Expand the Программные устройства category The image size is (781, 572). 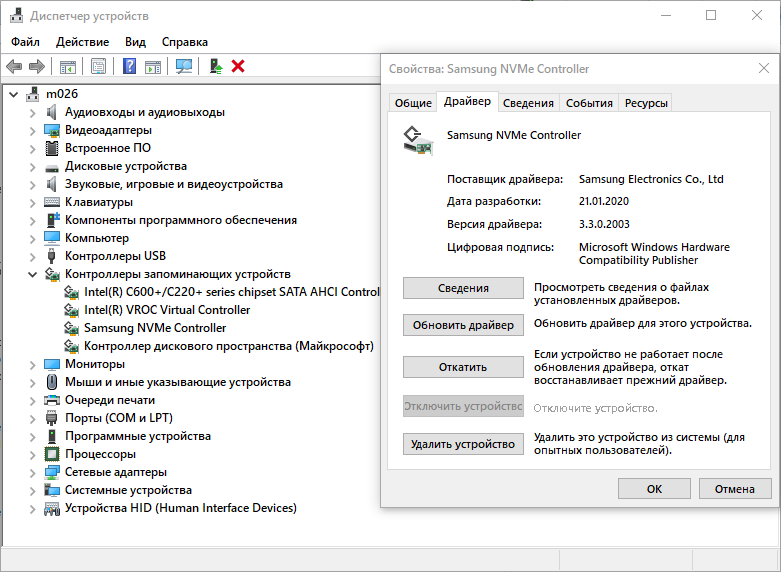[32, 436]
